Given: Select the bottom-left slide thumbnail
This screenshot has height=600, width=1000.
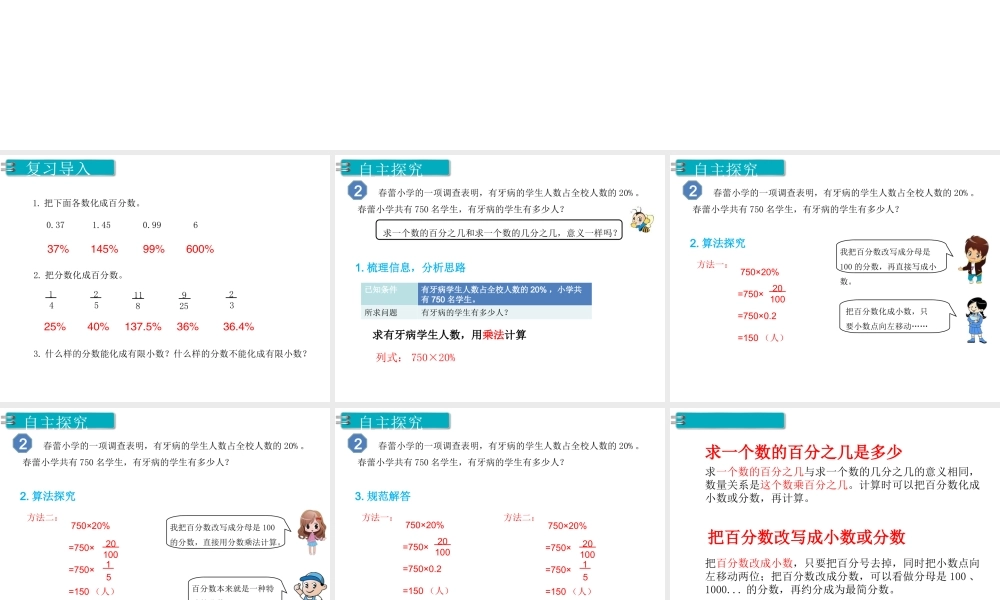Looking at the screenshot, I should 166,500.
